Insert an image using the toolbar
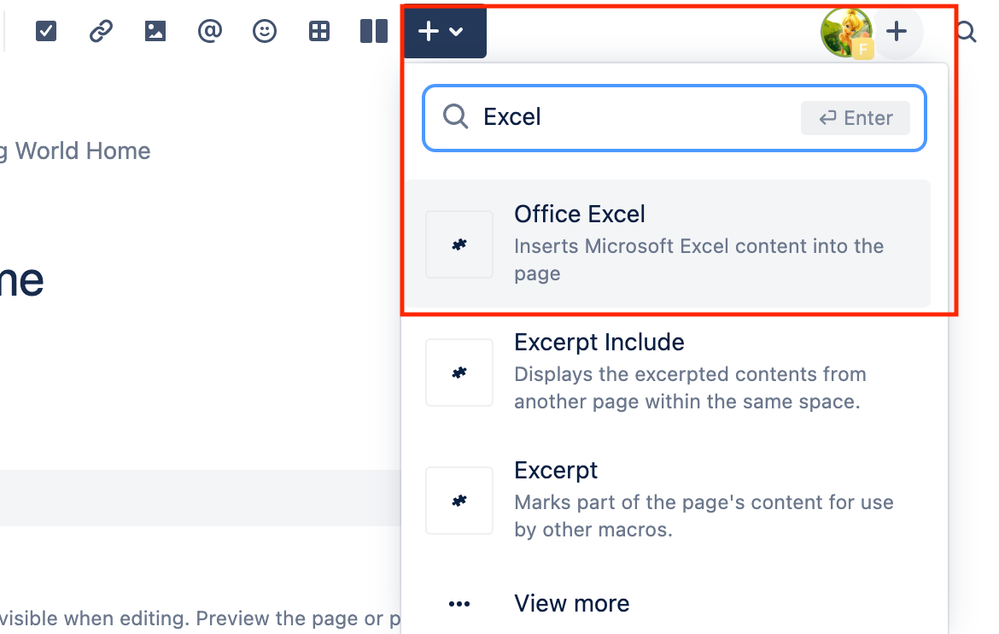999x634 pixels. click(x=155, y=31)
